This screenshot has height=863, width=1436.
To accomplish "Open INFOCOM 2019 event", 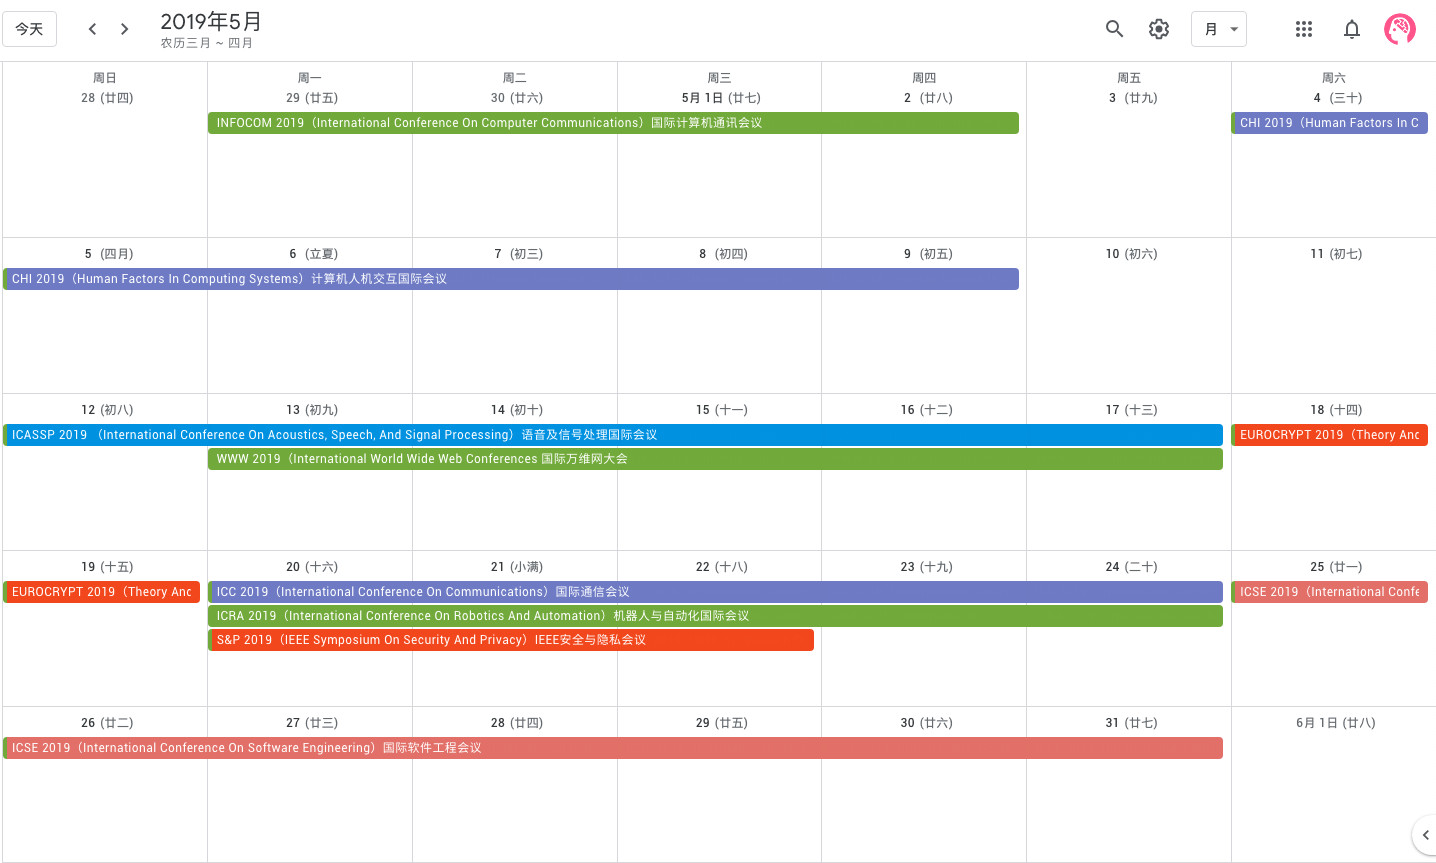I will click(614, 123).
